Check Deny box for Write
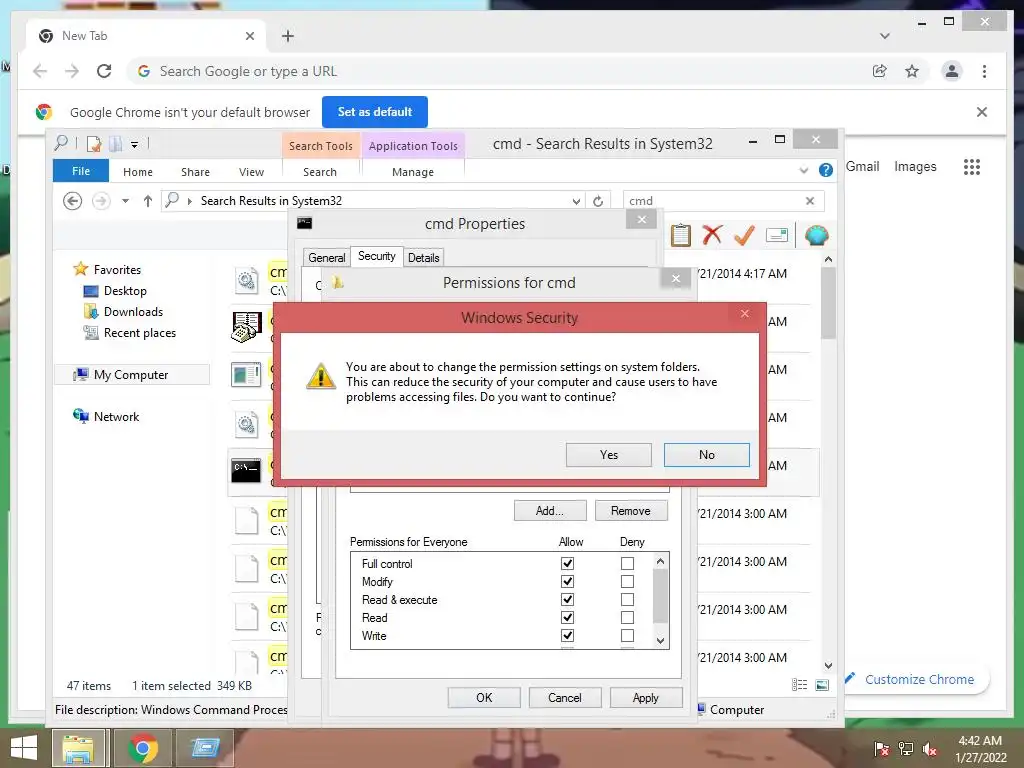The width and height of the screenshot is (1024, 768). coord(628,635)
